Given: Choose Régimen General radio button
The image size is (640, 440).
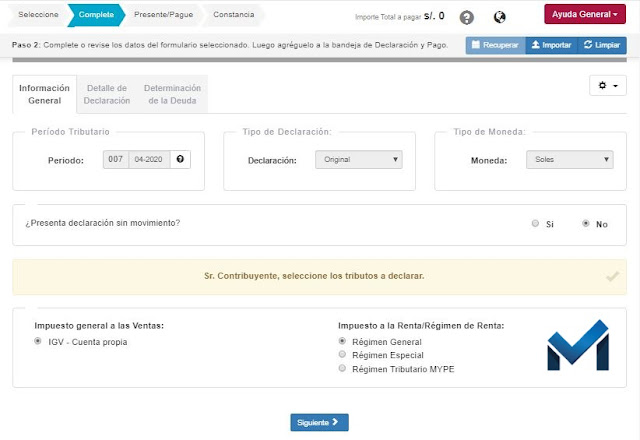Looking at the screenshot, I should click(x=342, y=340).
